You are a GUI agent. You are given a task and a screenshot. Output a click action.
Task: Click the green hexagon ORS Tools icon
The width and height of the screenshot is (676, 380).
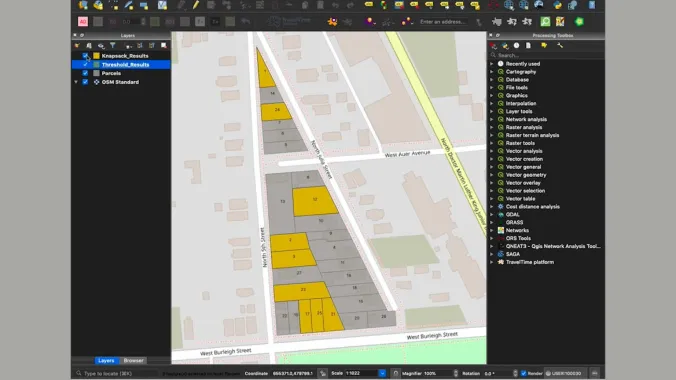click(x=579, y=22)
